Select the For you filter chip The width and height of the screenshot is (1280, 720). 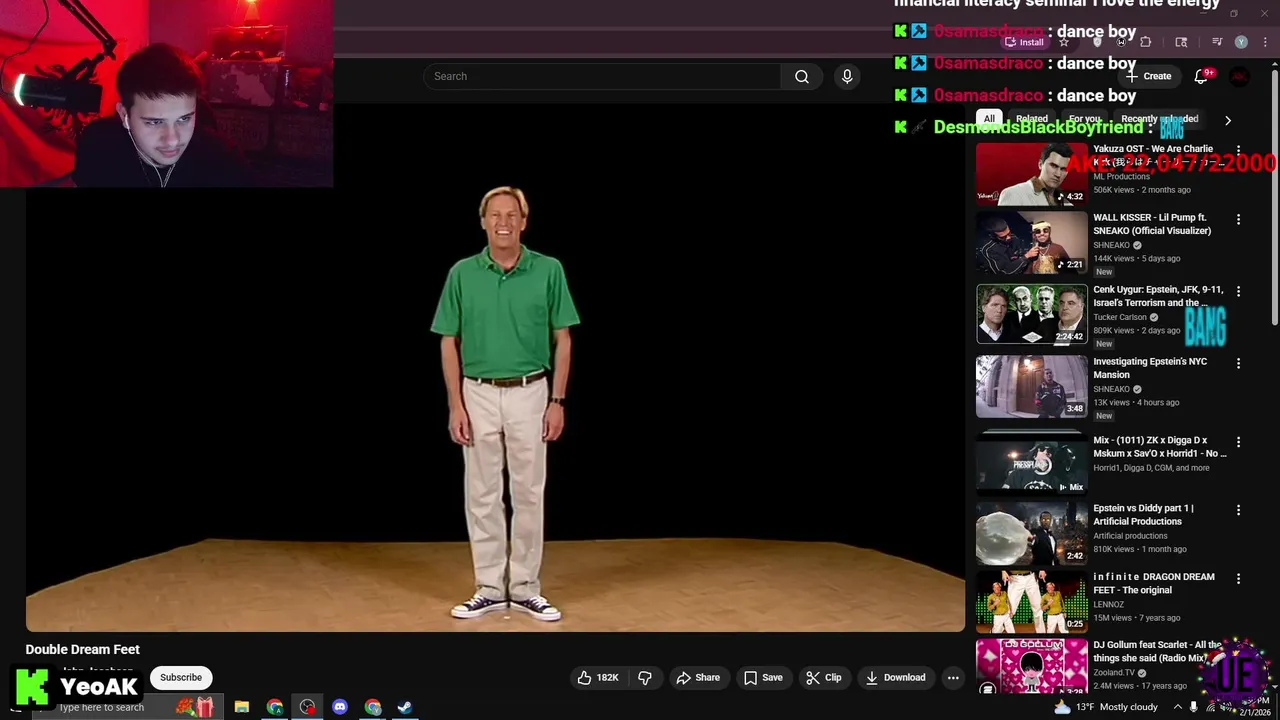click(x=1085, y=119)
